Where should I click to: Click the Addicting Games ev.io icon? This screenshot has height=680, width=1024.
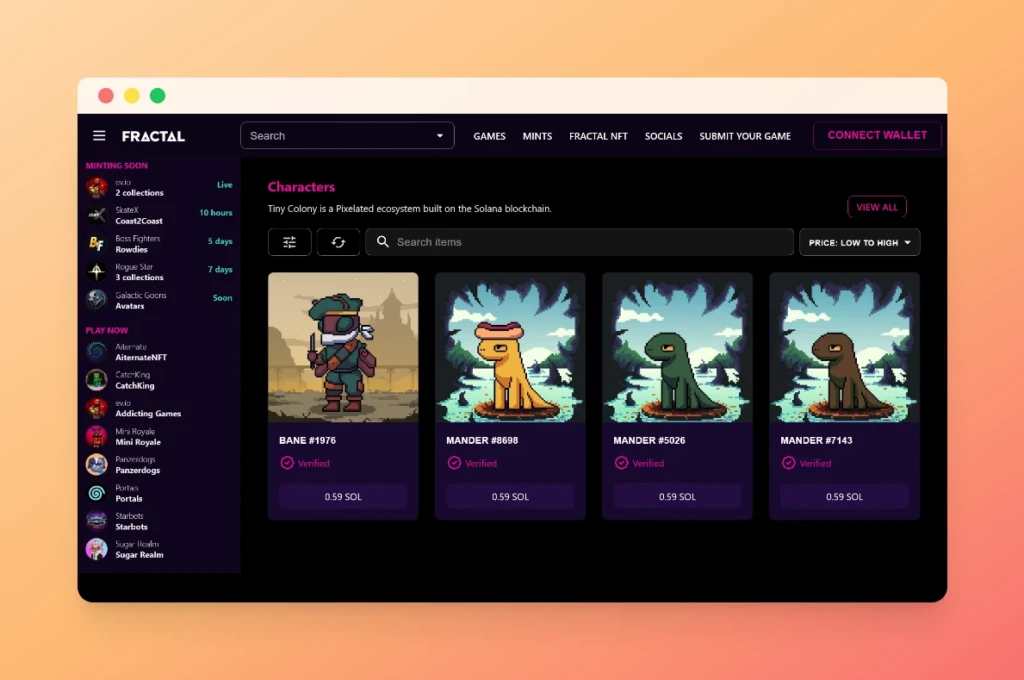(x=97, y=408)
